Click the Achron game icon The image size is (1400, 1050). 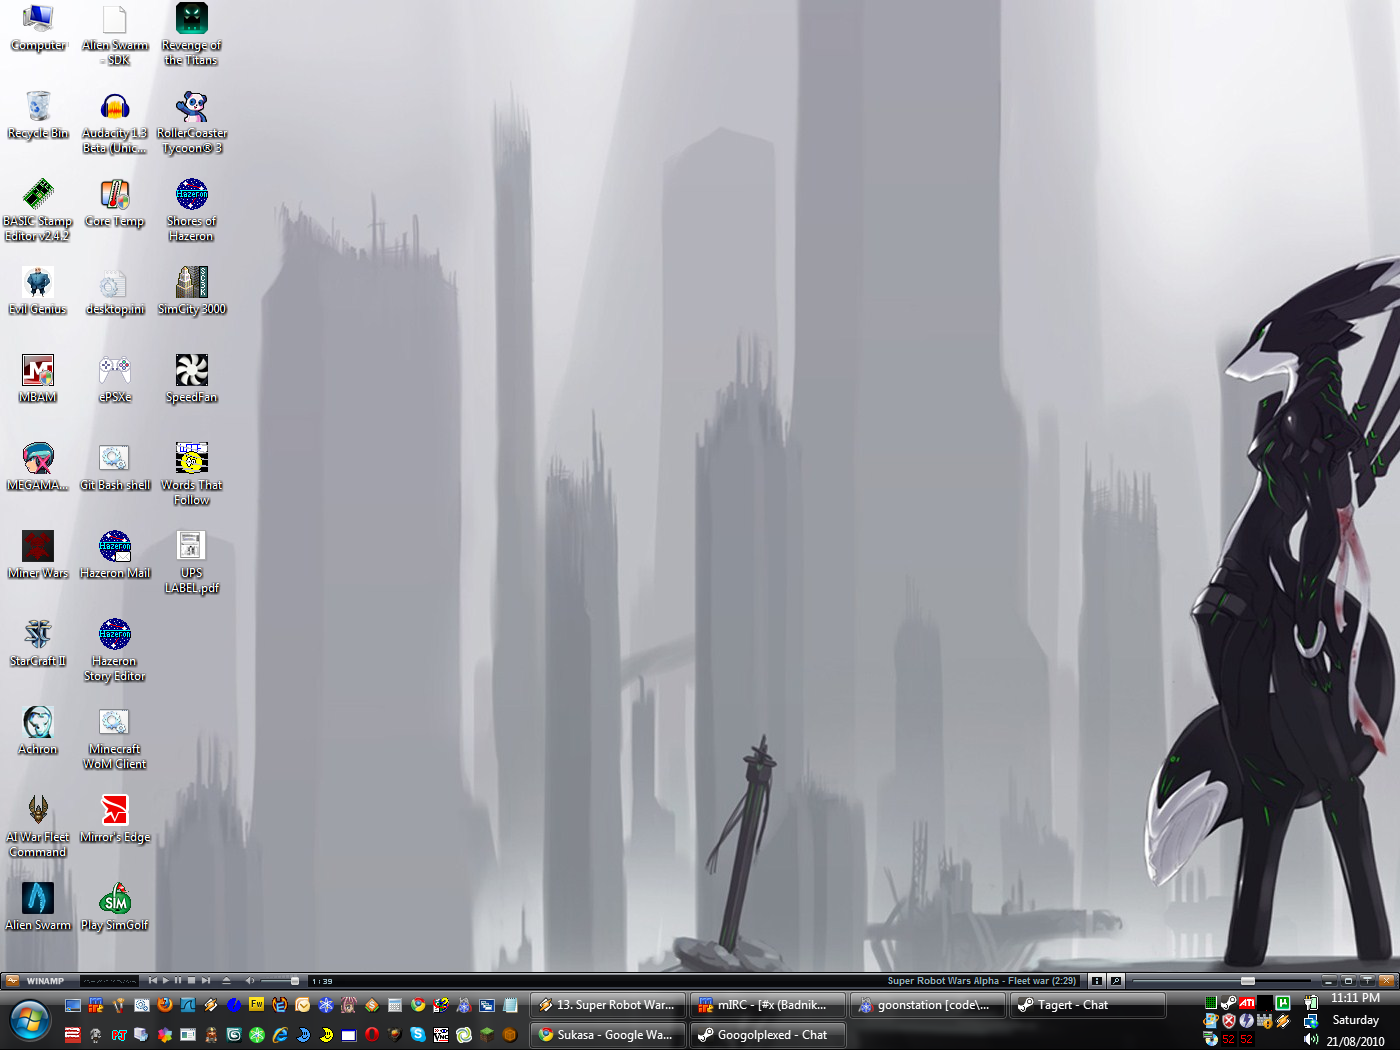click(38, 732)
